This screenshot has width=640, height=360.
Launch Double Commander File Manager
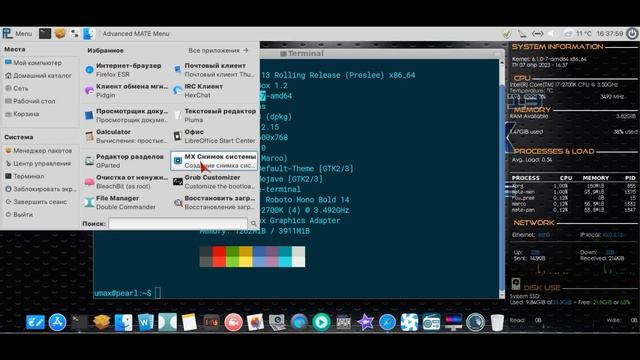coord(125,202)
